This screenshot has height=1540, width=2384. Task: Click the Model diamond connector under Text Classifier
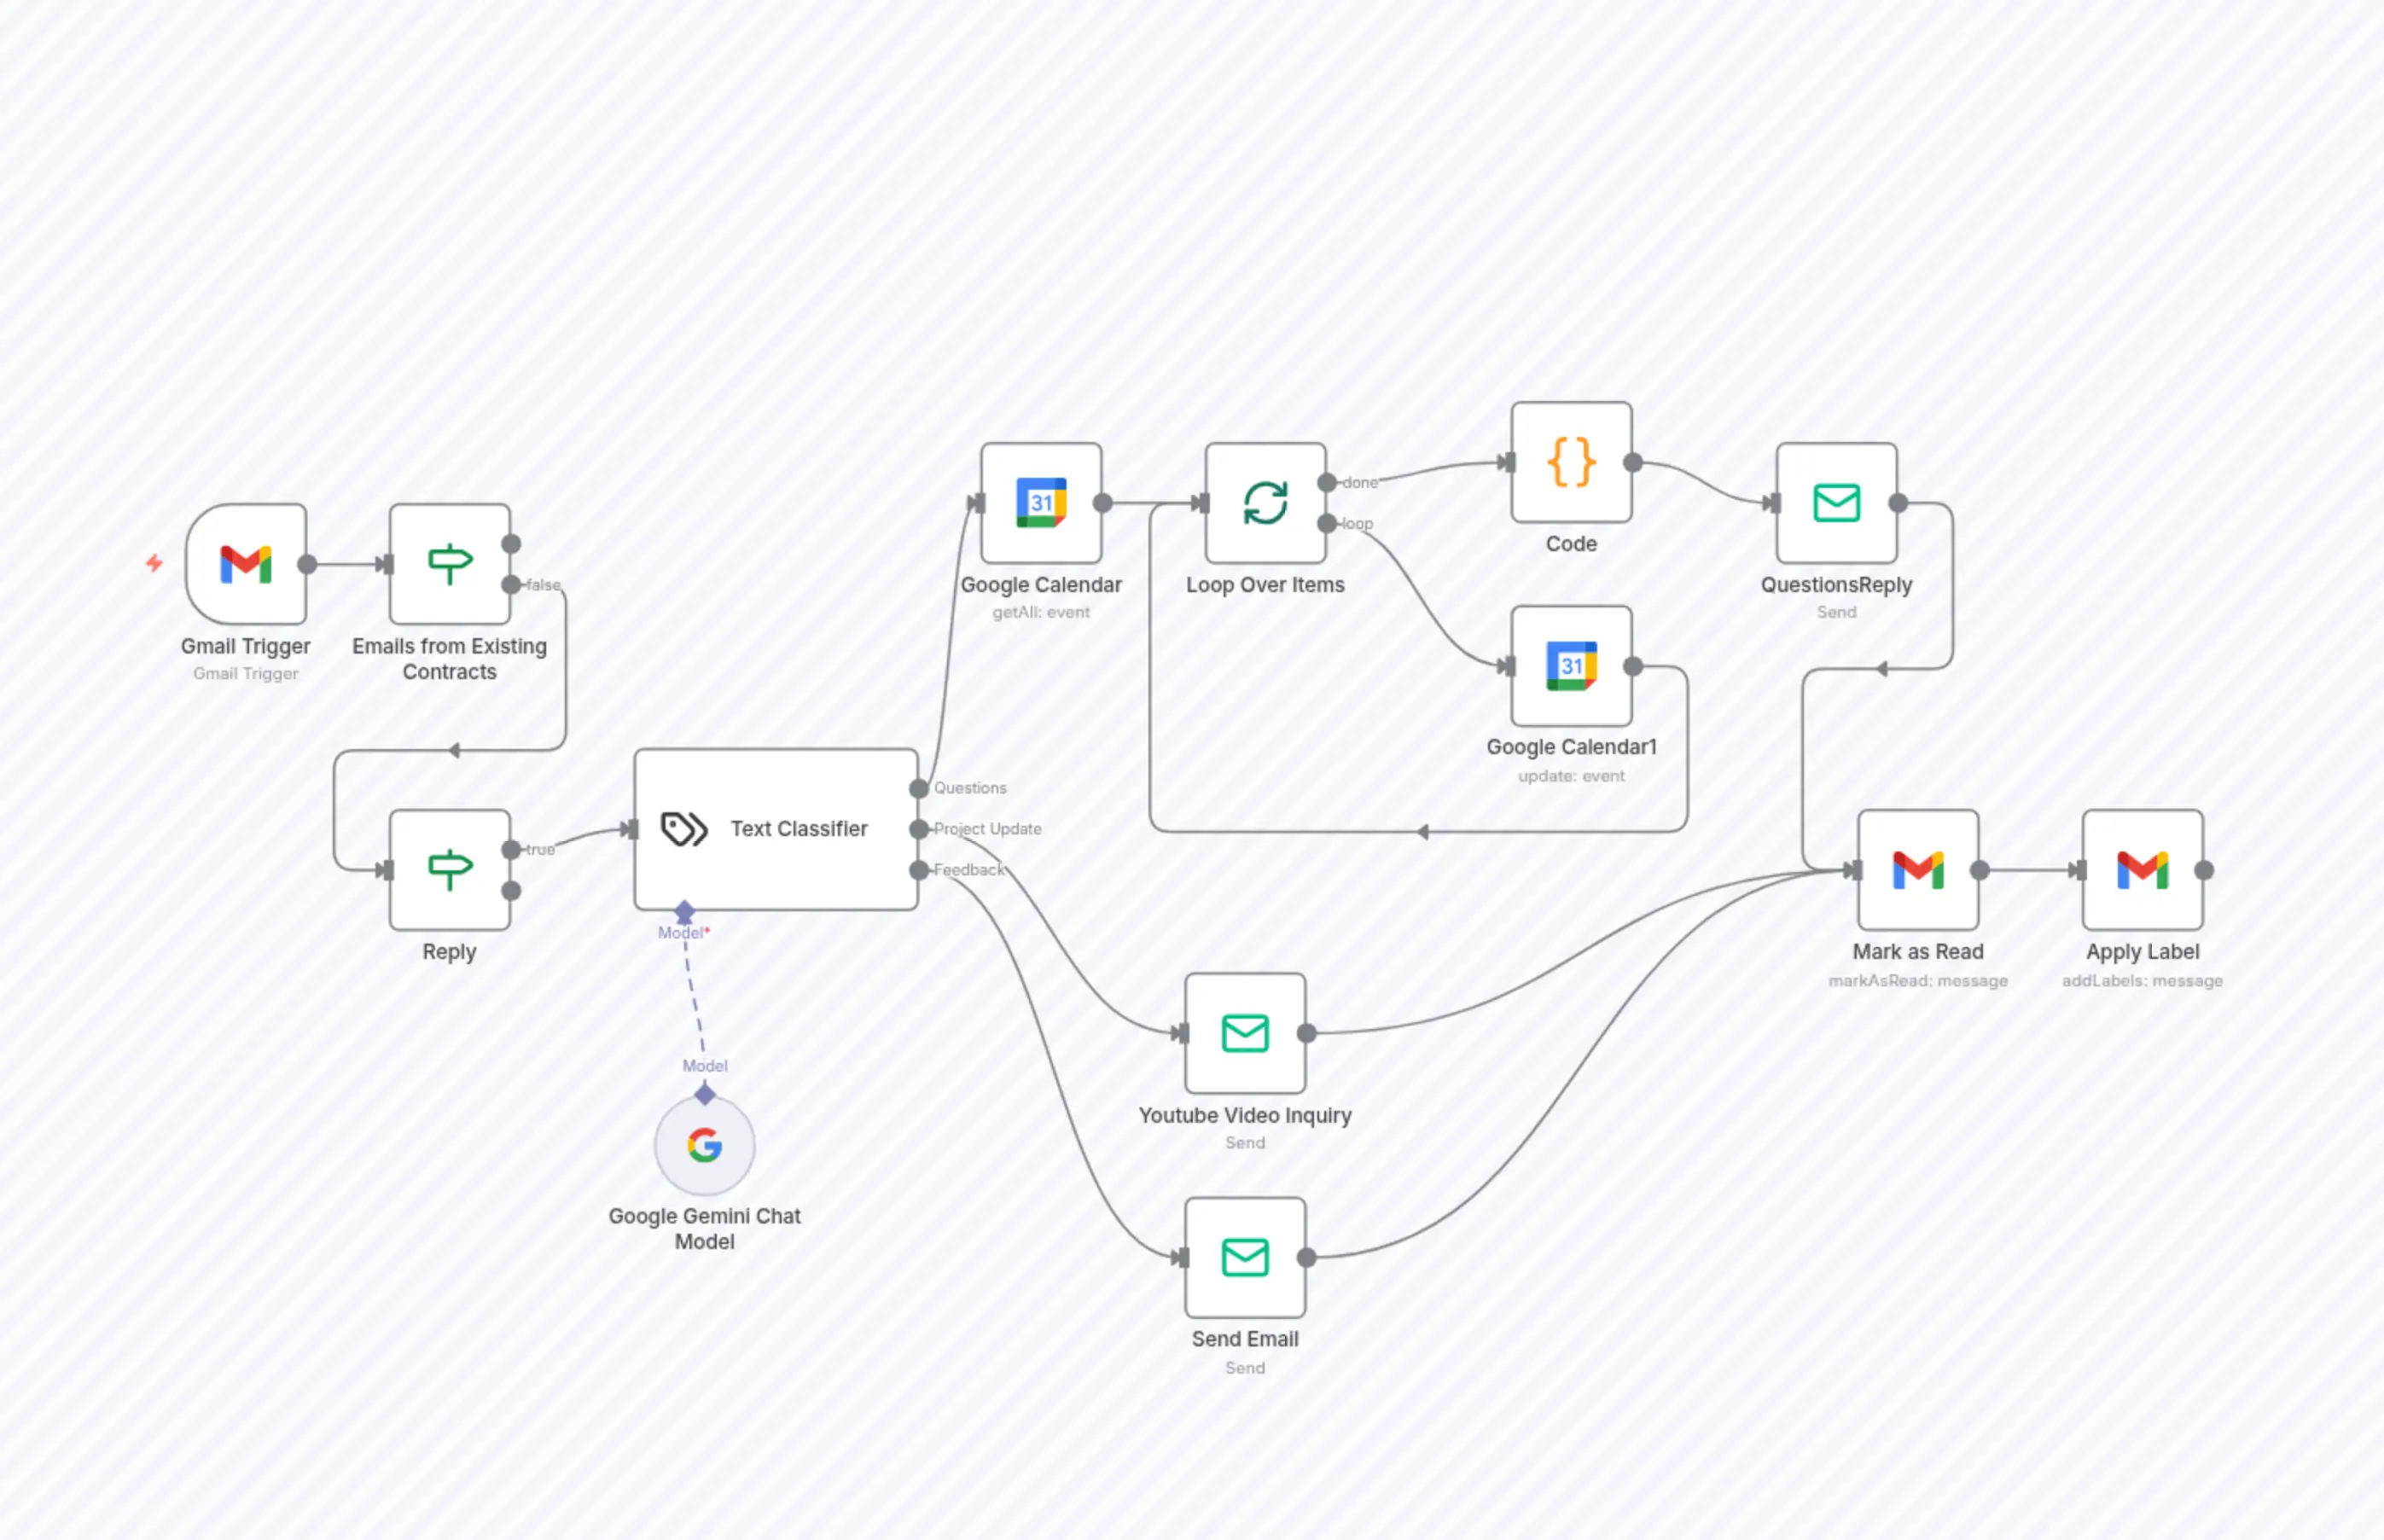(x=684, y=912)
